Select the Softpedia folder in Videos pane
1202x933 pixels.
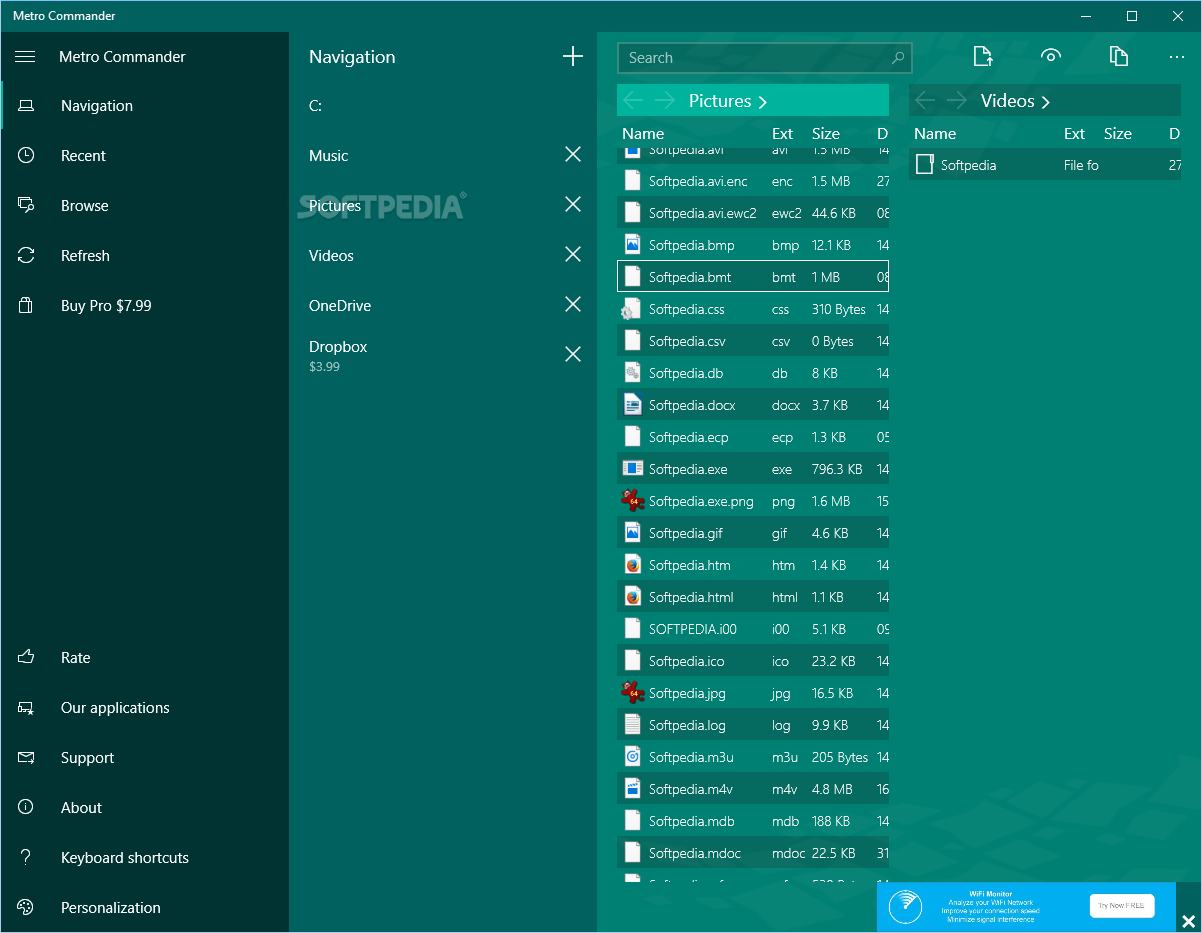click(x=1045, y=165)
